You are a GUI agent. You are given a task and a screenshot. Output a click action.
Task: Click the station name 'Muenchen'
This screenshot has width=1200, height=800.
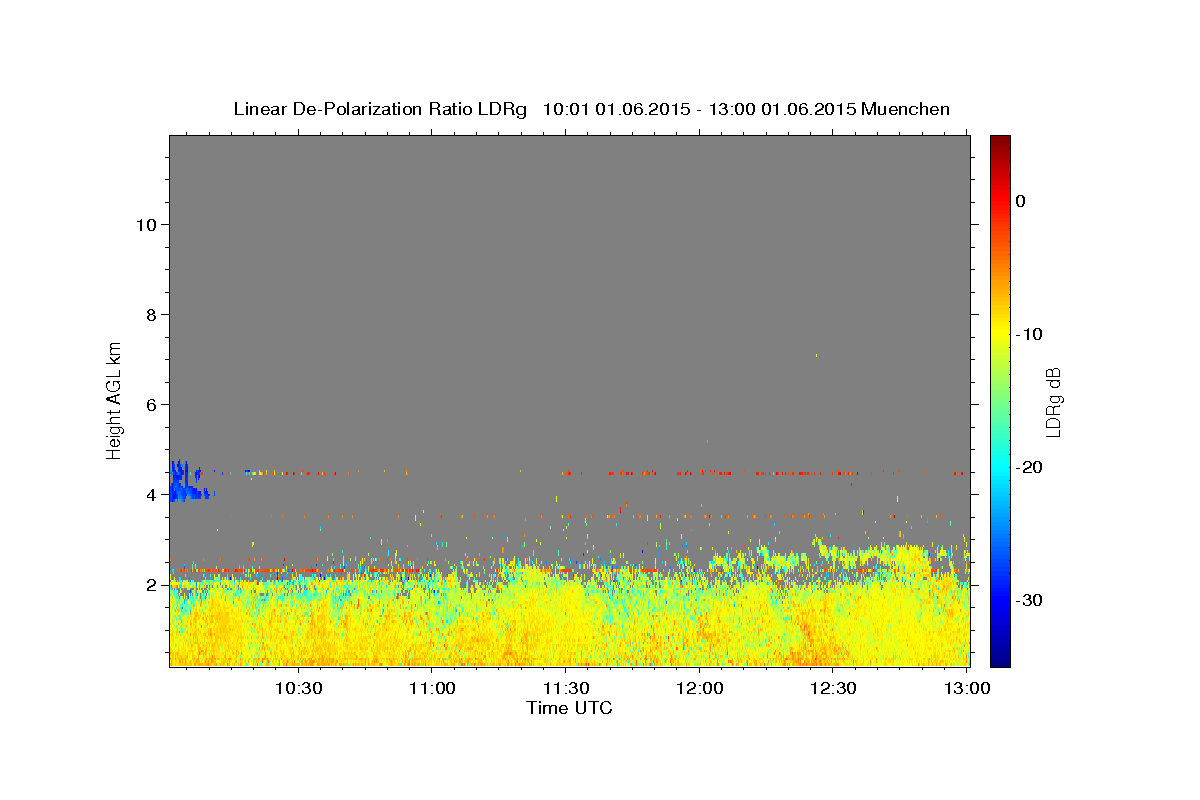906,109
